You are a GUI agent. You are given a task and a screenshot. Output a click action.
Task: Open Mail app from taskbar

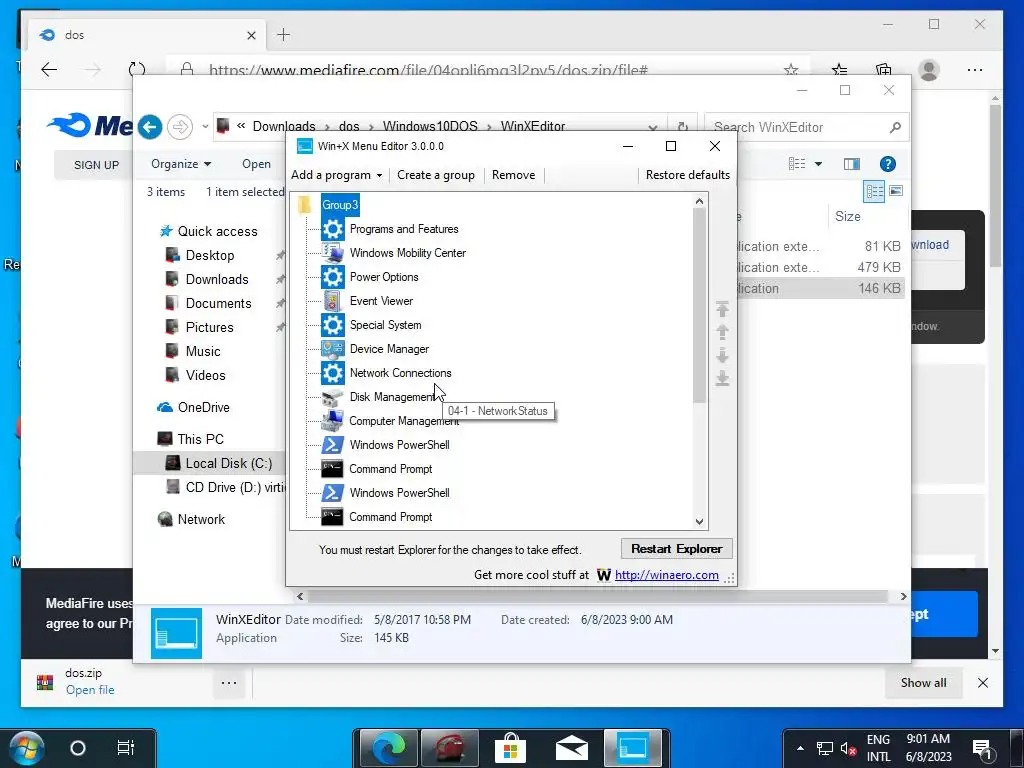pos(572,749)
